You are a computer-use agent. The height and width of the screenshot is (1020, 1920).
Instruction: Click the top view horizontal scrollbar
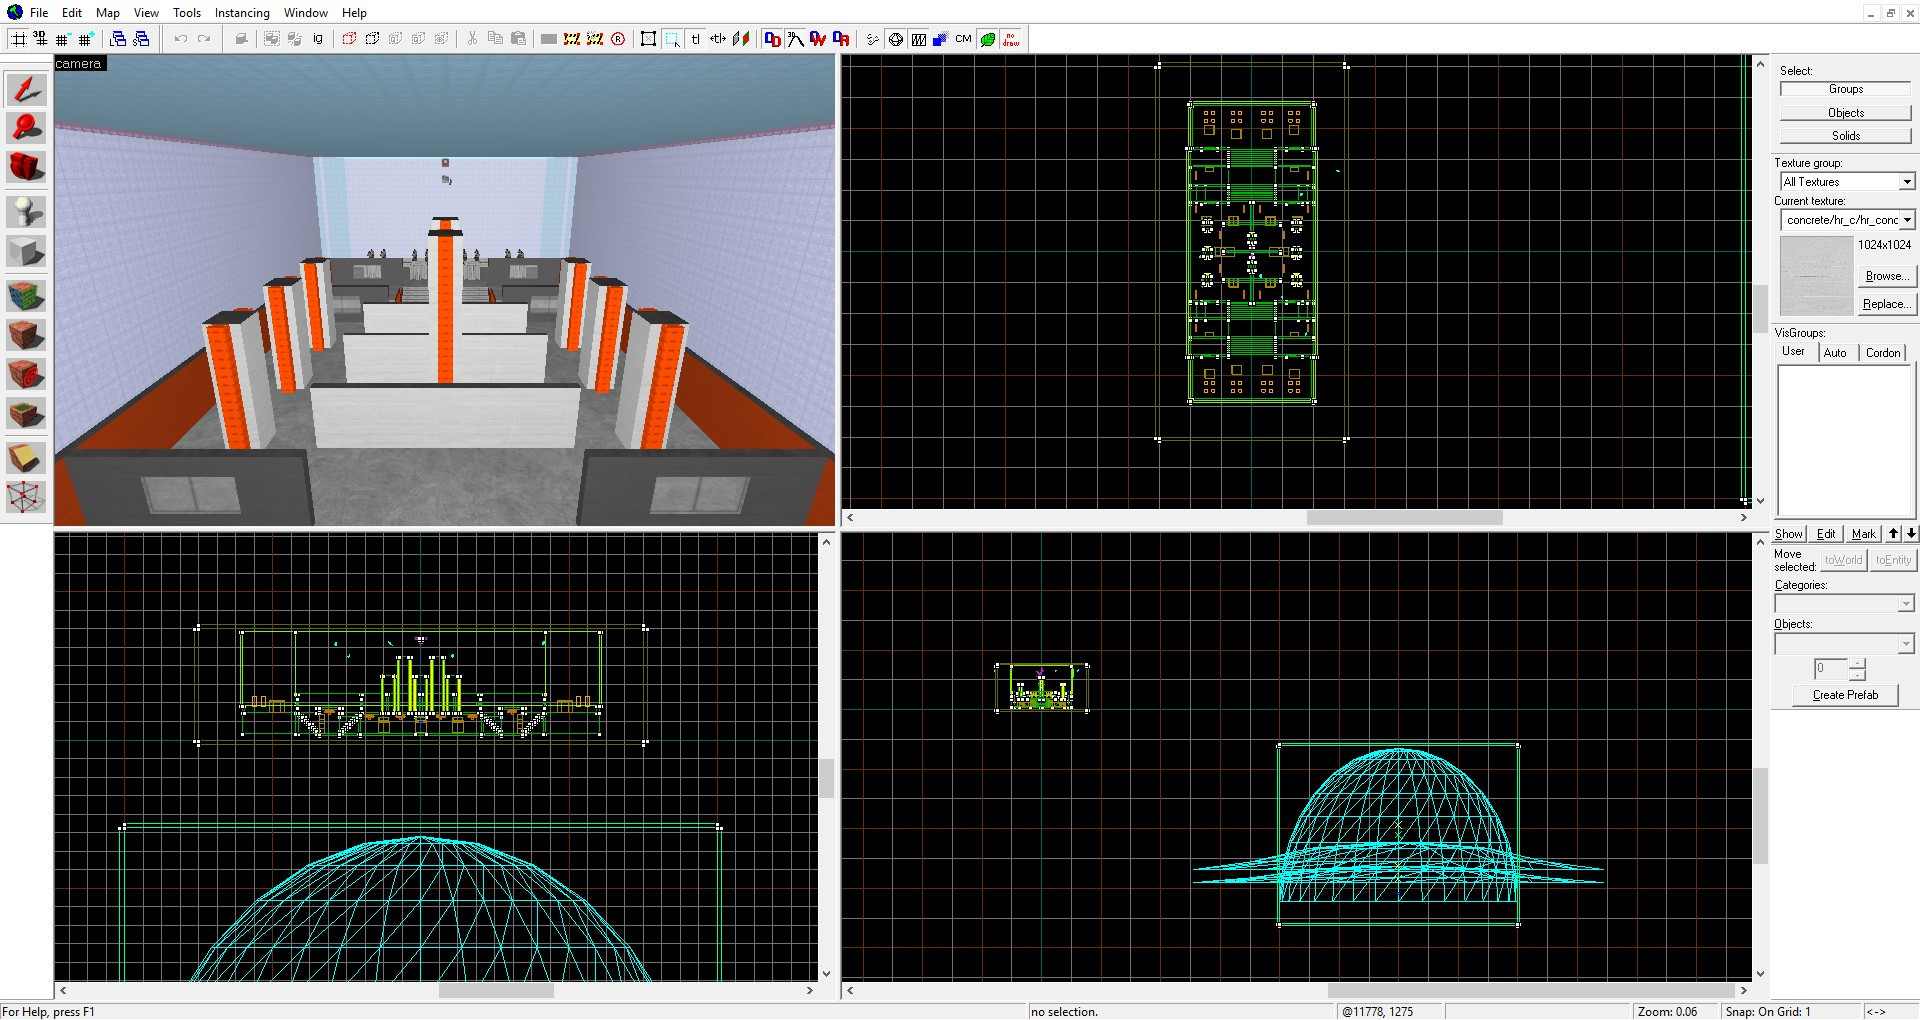1295,517
